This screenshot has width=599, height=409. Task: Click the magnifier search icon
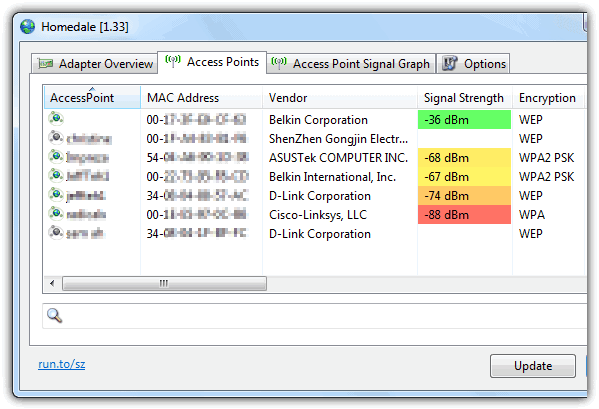pyautogui.click(x=54, y=315)
